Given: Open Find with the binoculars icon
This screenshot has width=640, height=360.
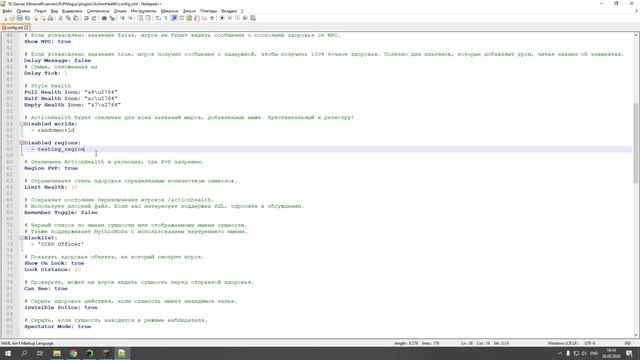Looking at the screenshot, I should [104, 18].
